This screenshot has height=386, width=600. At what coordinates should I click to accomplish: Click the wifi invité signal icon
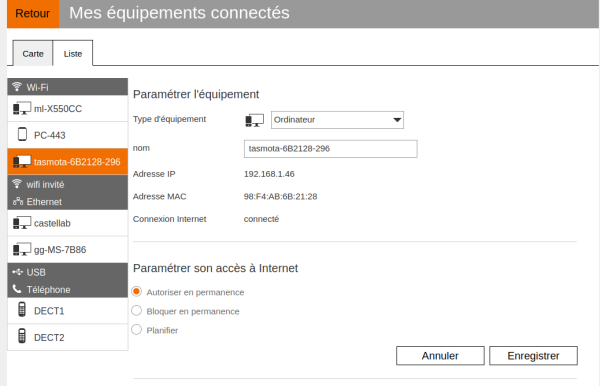pyautogui.click(x=17, y=184)
